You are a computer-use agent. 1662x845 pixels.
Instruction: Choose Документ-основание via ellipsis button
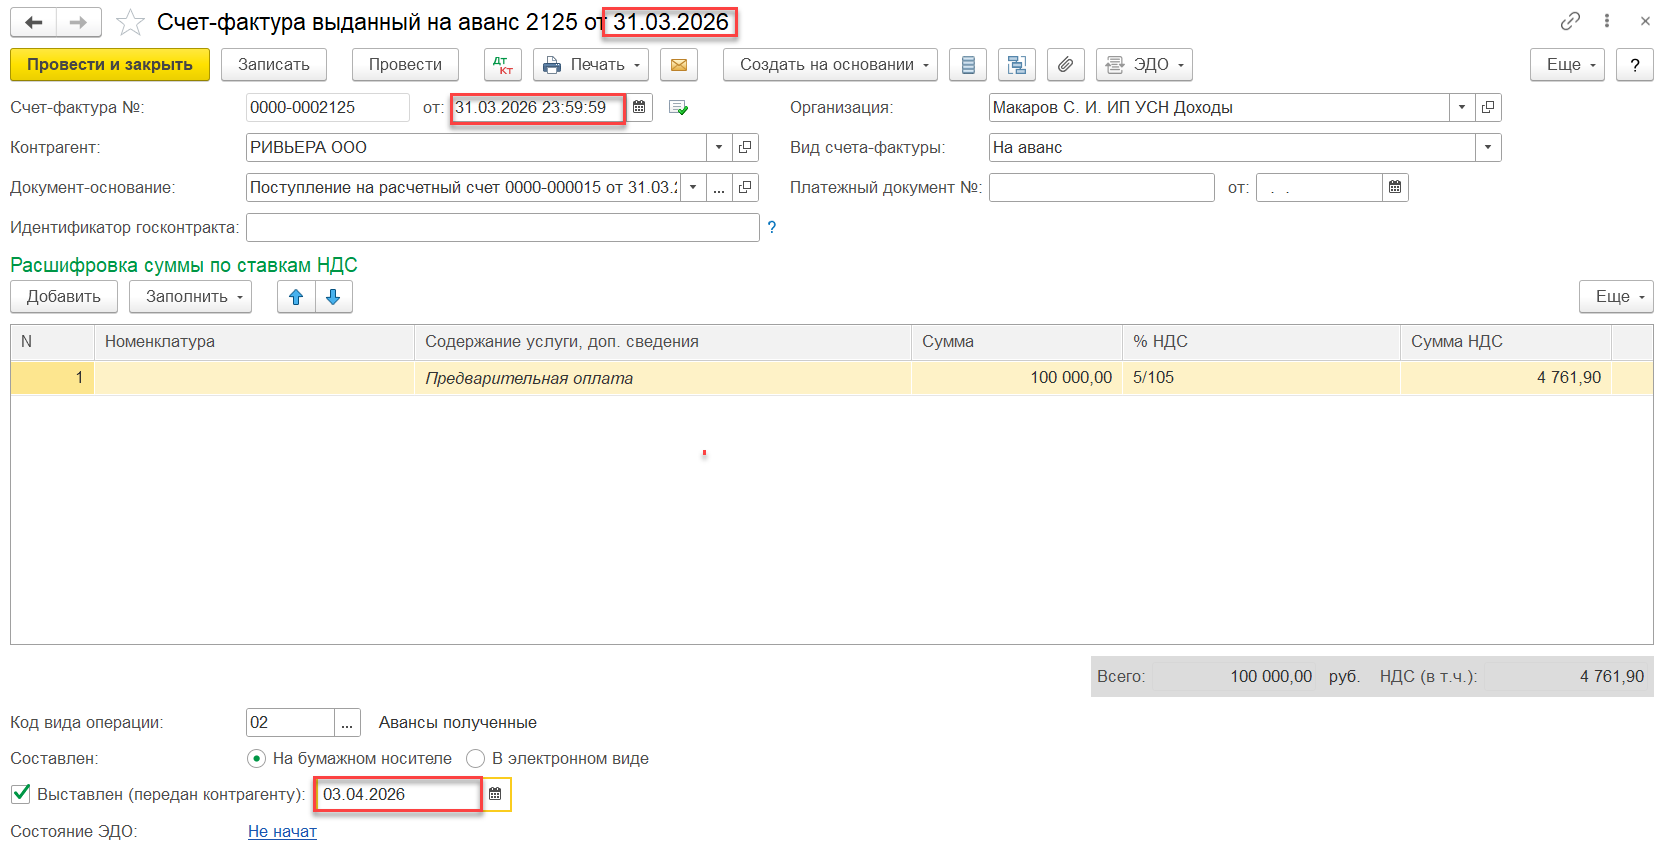[x=719, y=187]
